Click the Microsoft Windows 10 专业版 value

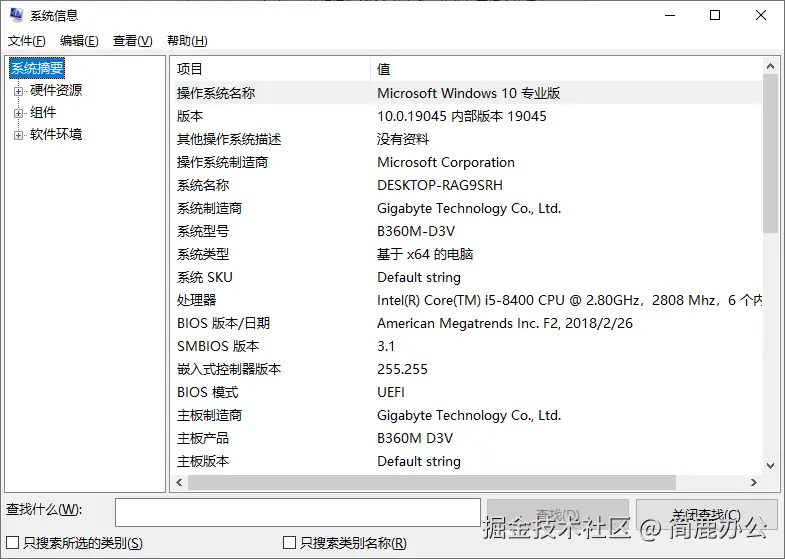(468, 93)
